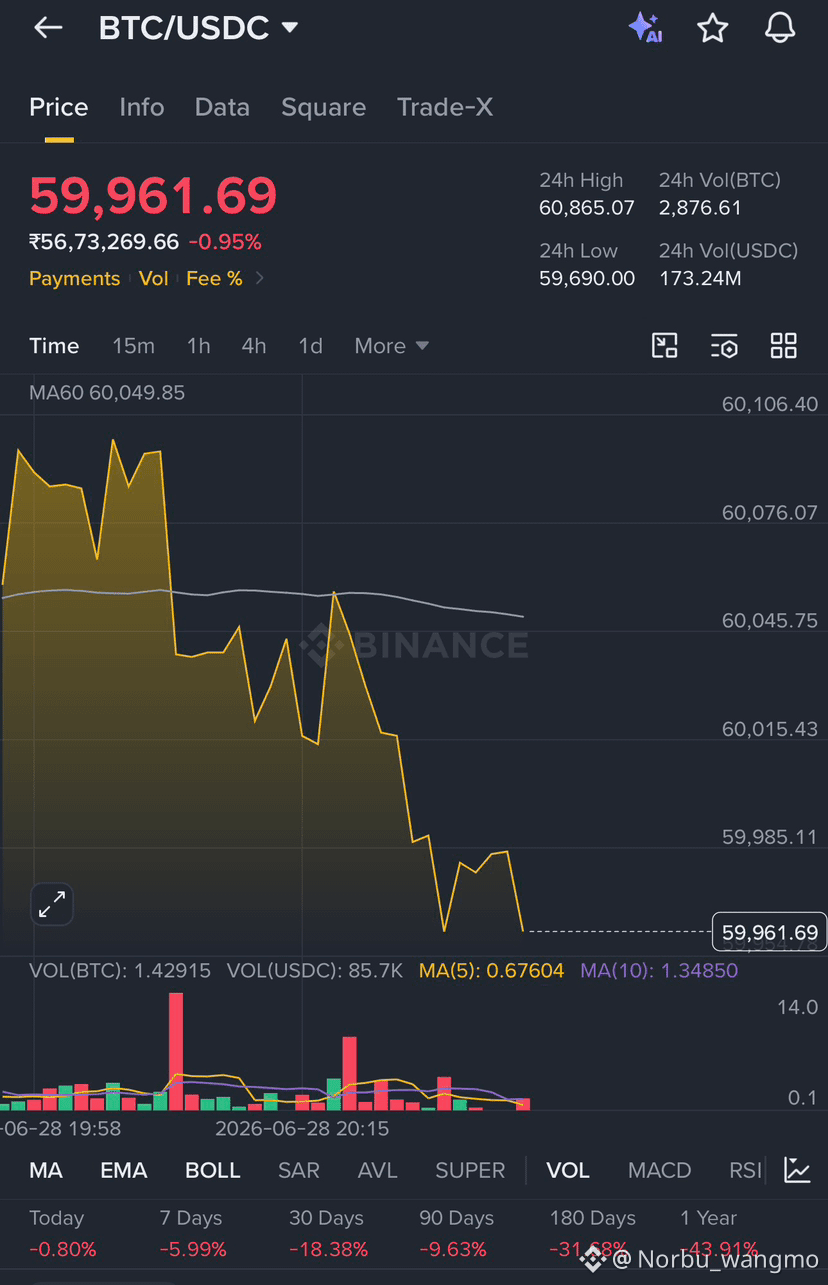Toggle the EMA indicator
The width and height of the screenshot is (828, 1285).
124,1170
